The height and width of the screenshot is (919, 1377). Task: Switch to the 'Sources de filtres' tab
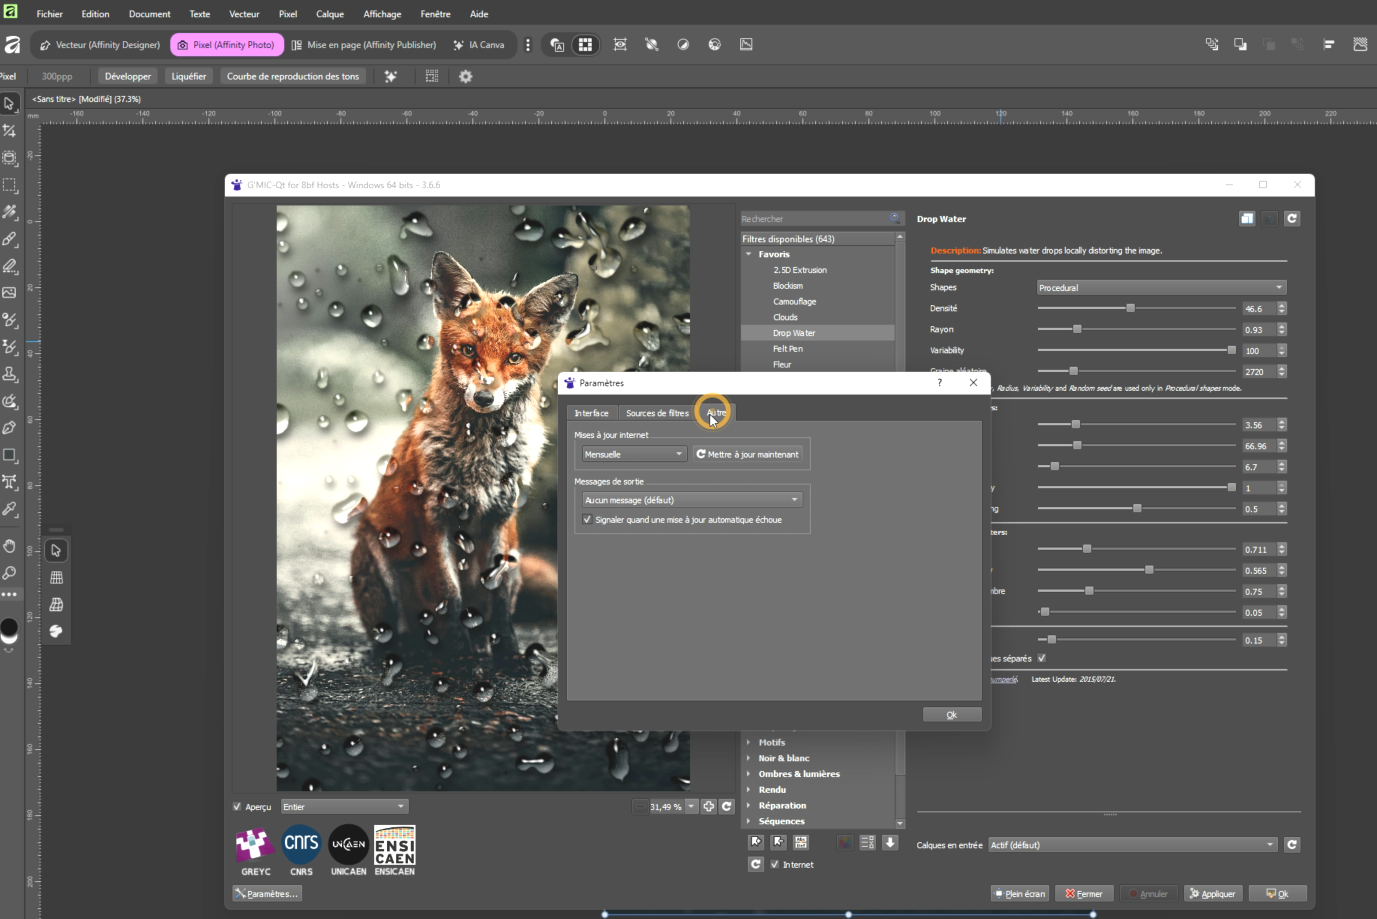pos(657,413)
